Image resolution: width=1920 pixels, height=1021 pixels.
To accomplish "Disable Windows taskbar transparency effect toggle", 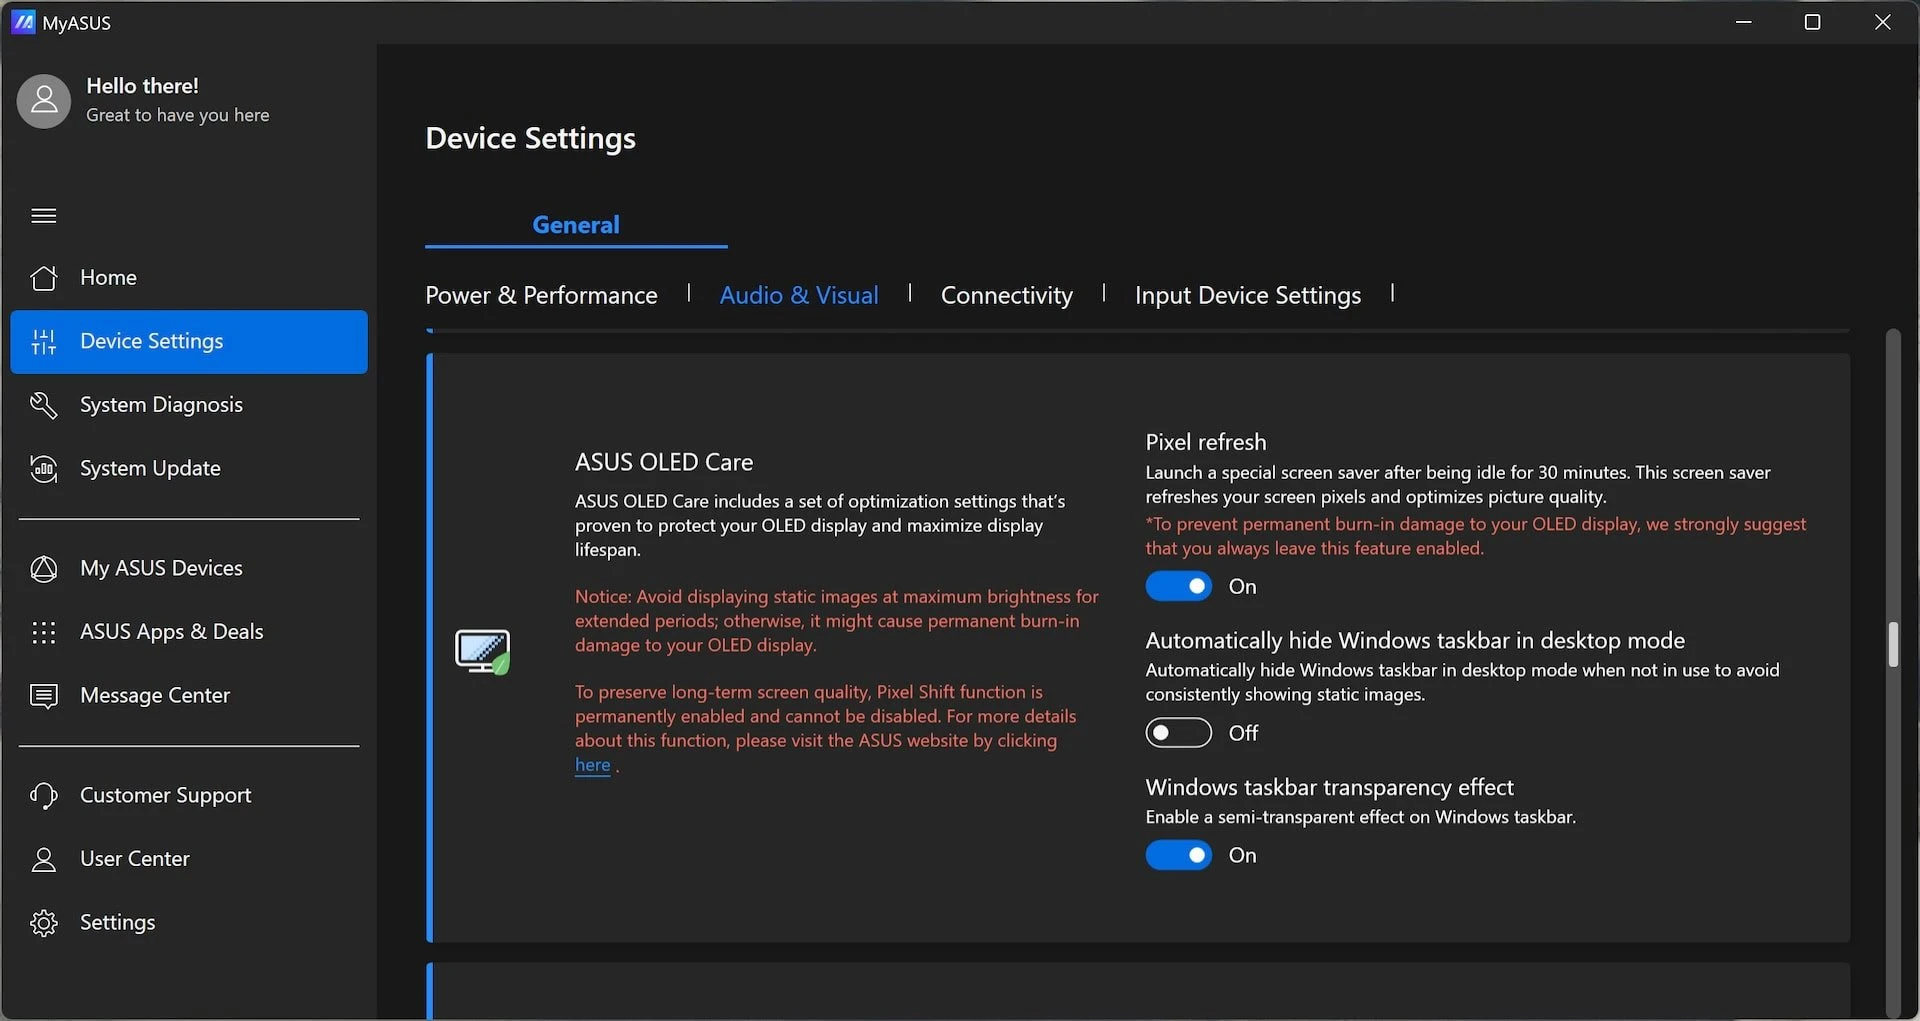I will [x=1179, y=855].
